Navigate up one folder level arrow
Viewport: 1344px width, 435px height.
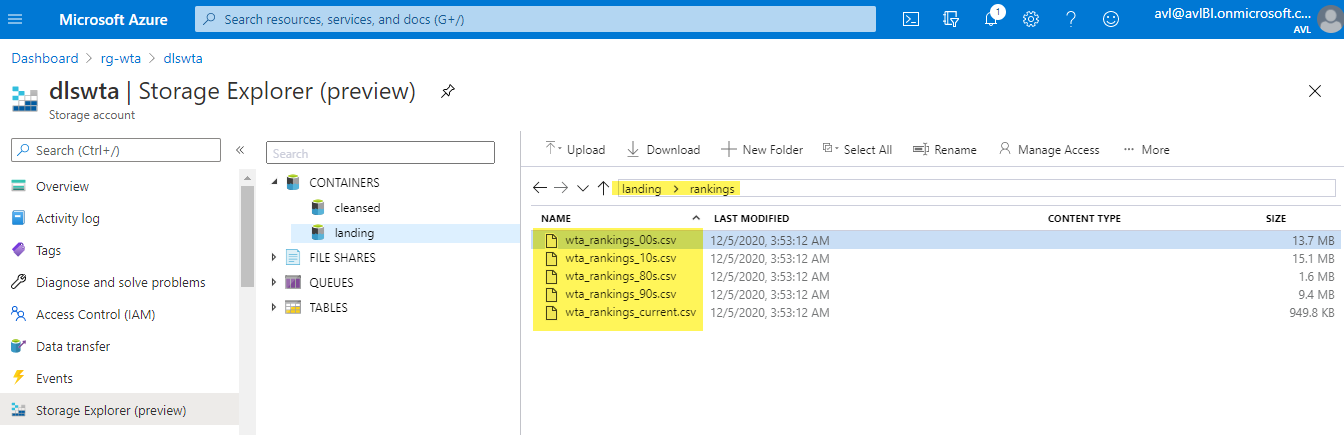(x=603, y=188)
